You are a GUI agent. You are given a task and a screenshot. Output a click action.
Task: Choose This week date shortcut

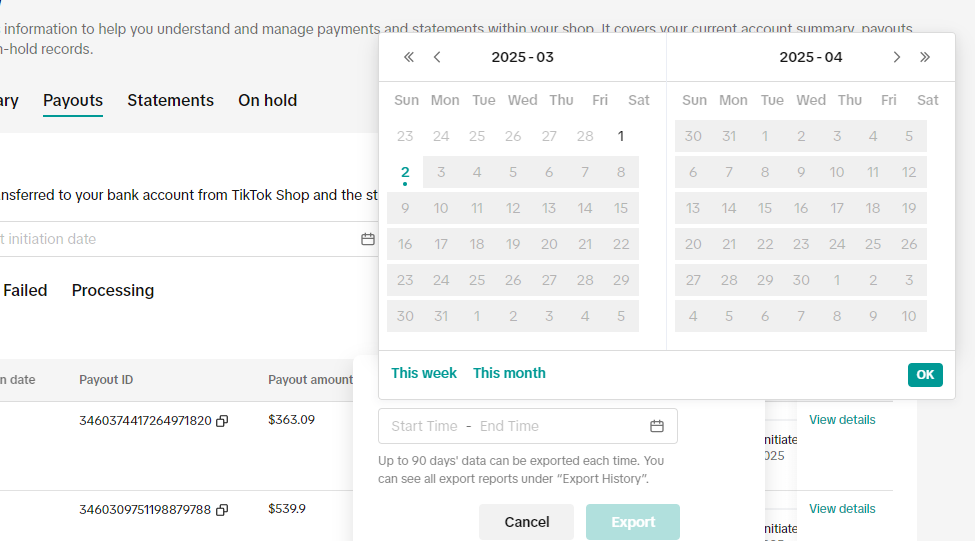point(424,373)
